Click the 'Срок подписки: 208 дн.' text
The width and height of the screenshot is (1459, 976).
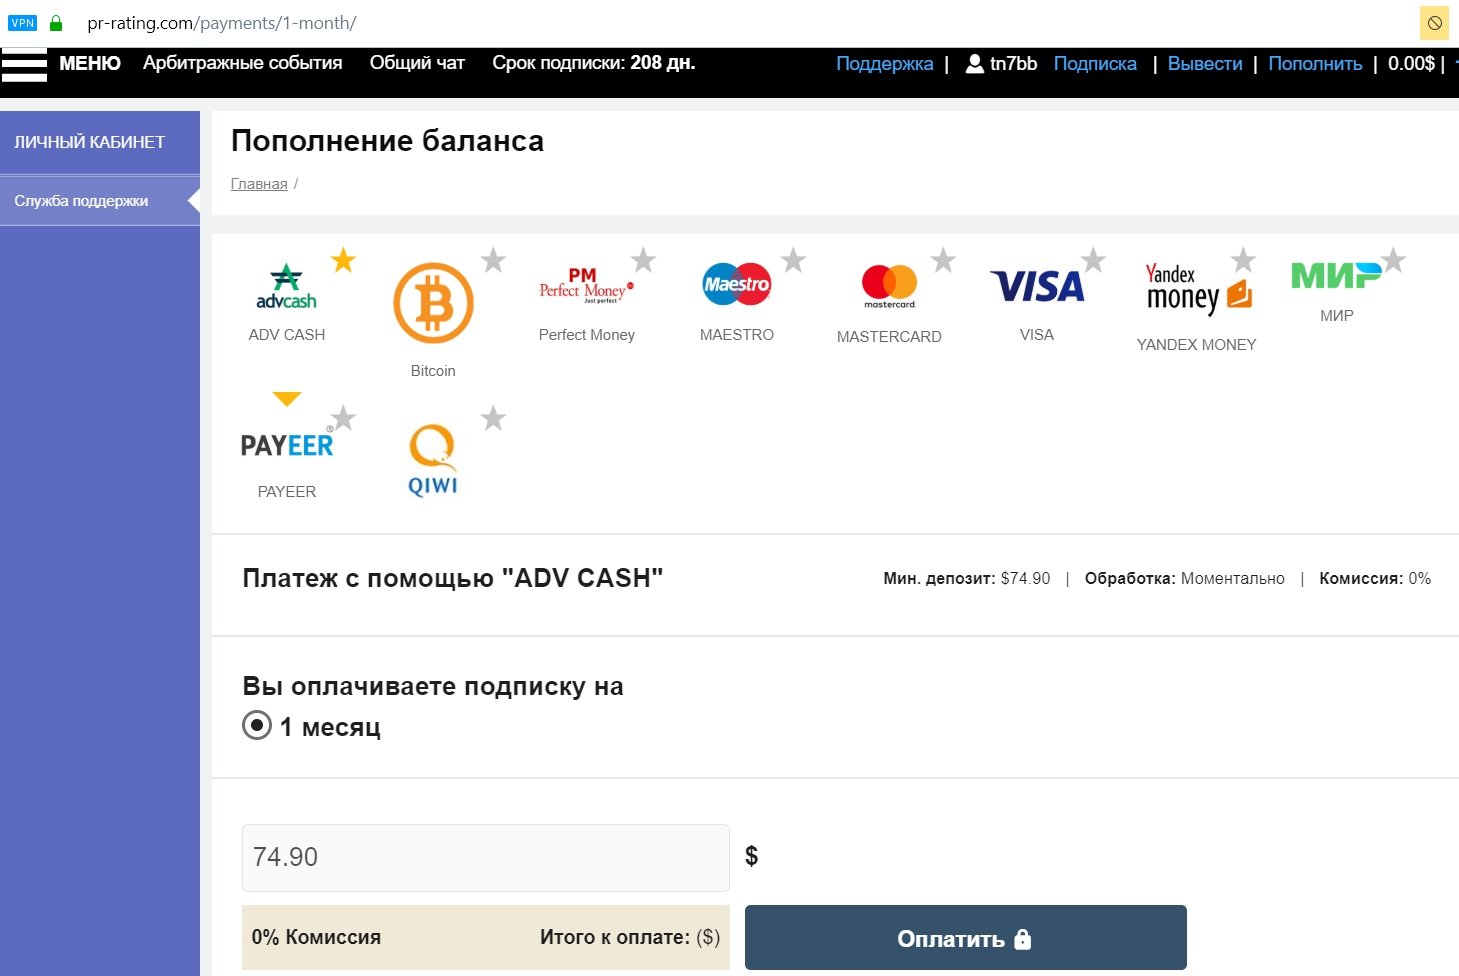594,63
